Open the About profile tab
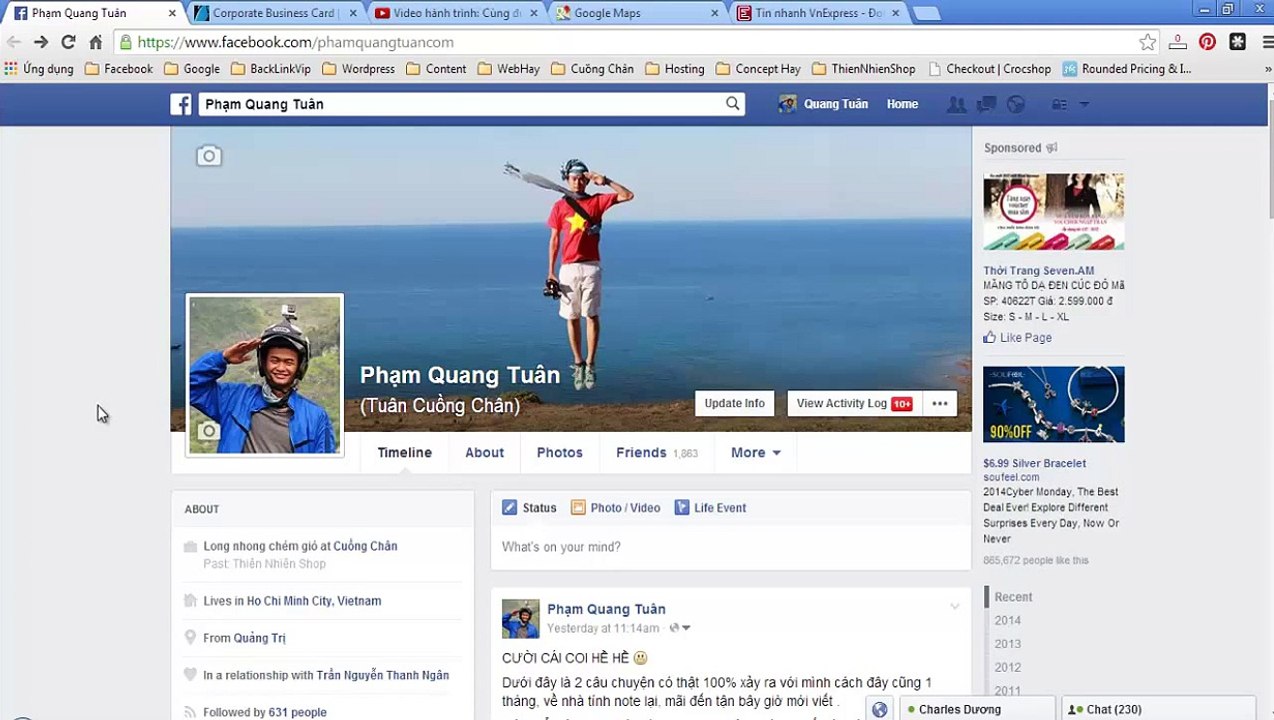The image size is (1274, 720). coord(485,453)
